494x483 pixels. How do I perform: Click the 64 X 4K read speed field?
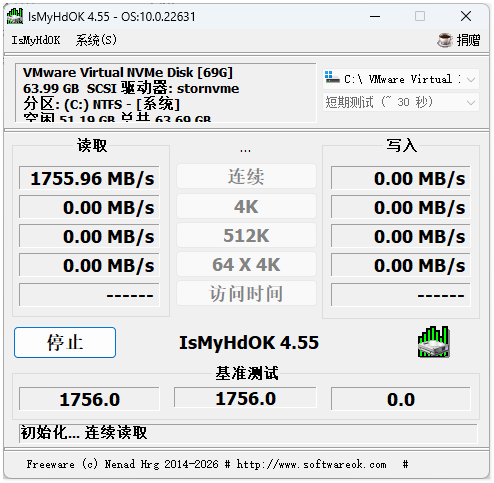click(89, 265)
